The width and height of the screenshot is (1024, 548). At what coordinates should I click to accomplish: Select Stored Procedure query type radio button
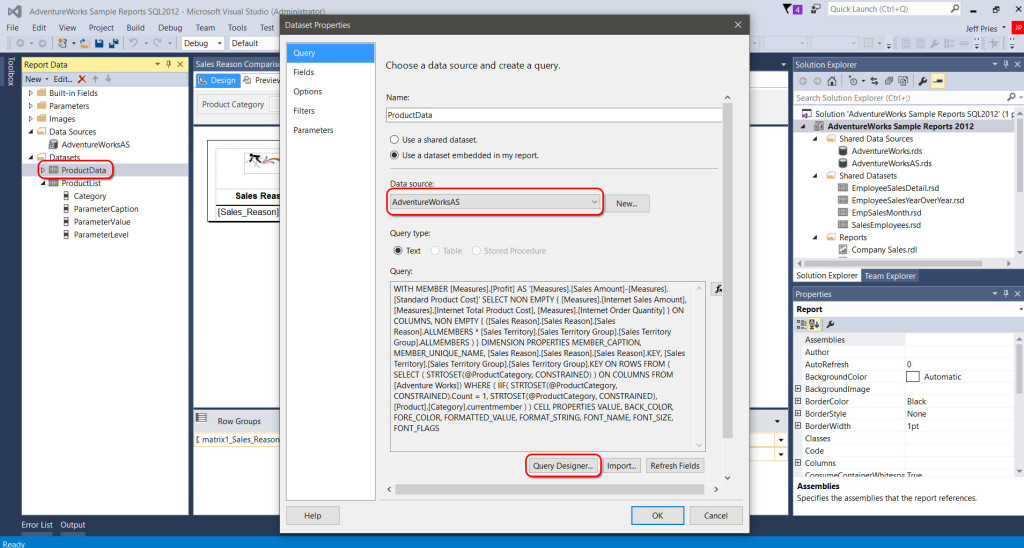pyautogui.click(x=476, y=251)
